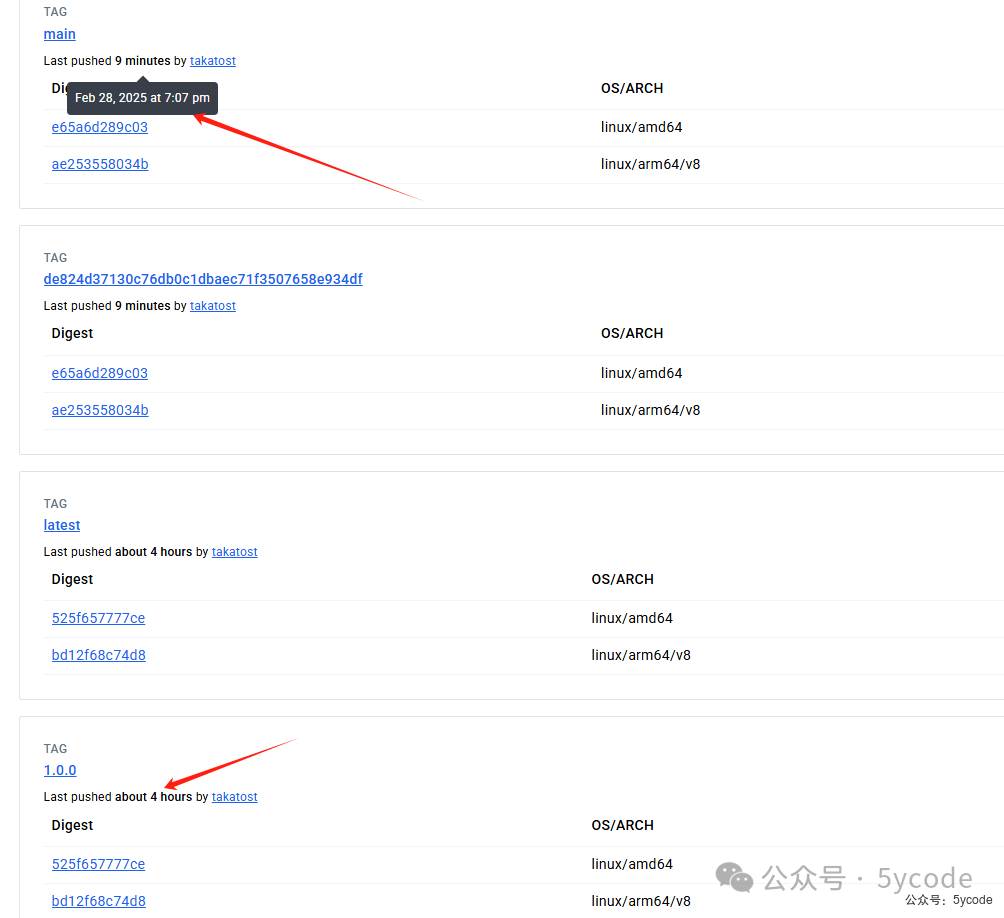
Task: Open digest ae253558034b under main tag
Action: [x=100, y=165]
